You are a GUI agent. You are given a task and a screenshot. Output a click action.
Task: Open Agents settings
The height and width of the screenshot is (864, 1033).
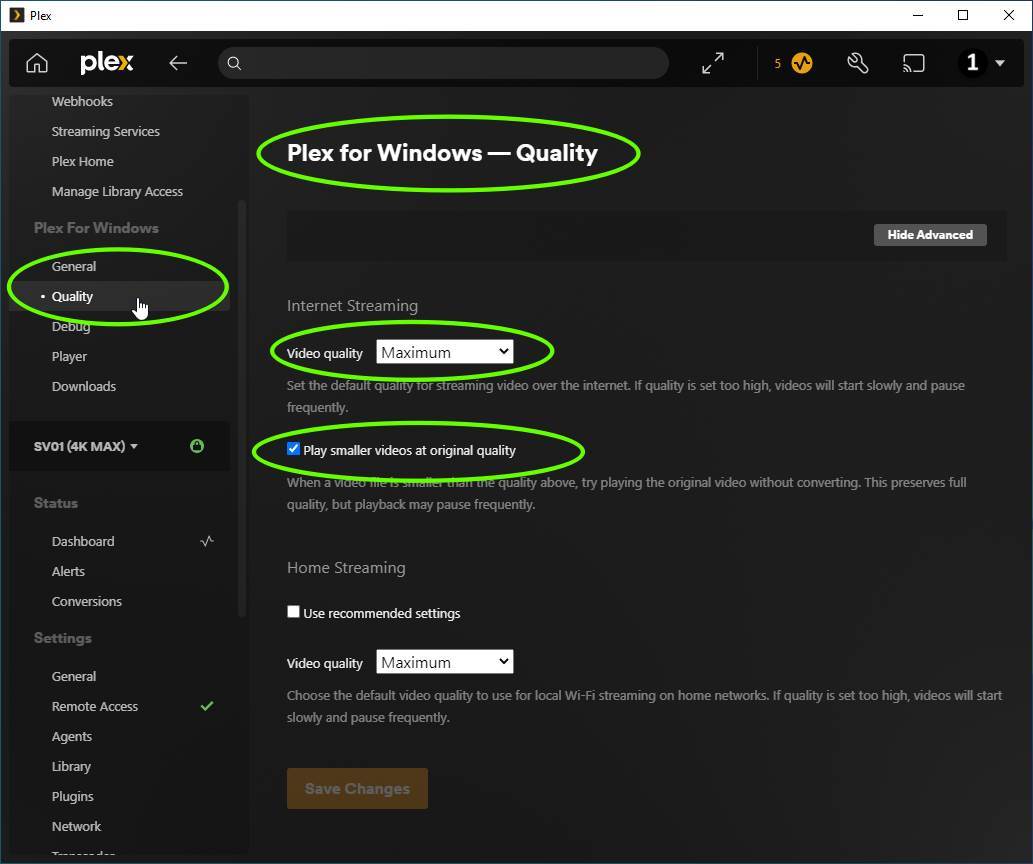72,736
